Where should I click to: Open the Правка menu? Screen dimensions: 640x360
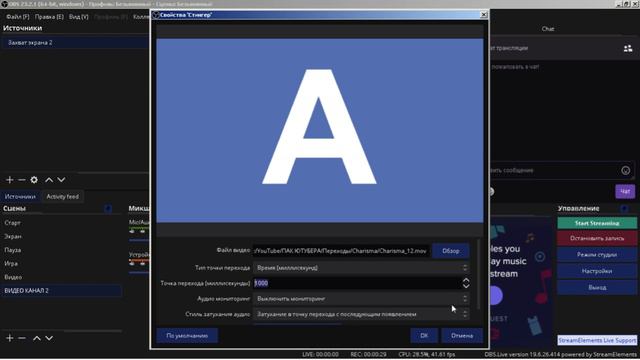[49, 17]
